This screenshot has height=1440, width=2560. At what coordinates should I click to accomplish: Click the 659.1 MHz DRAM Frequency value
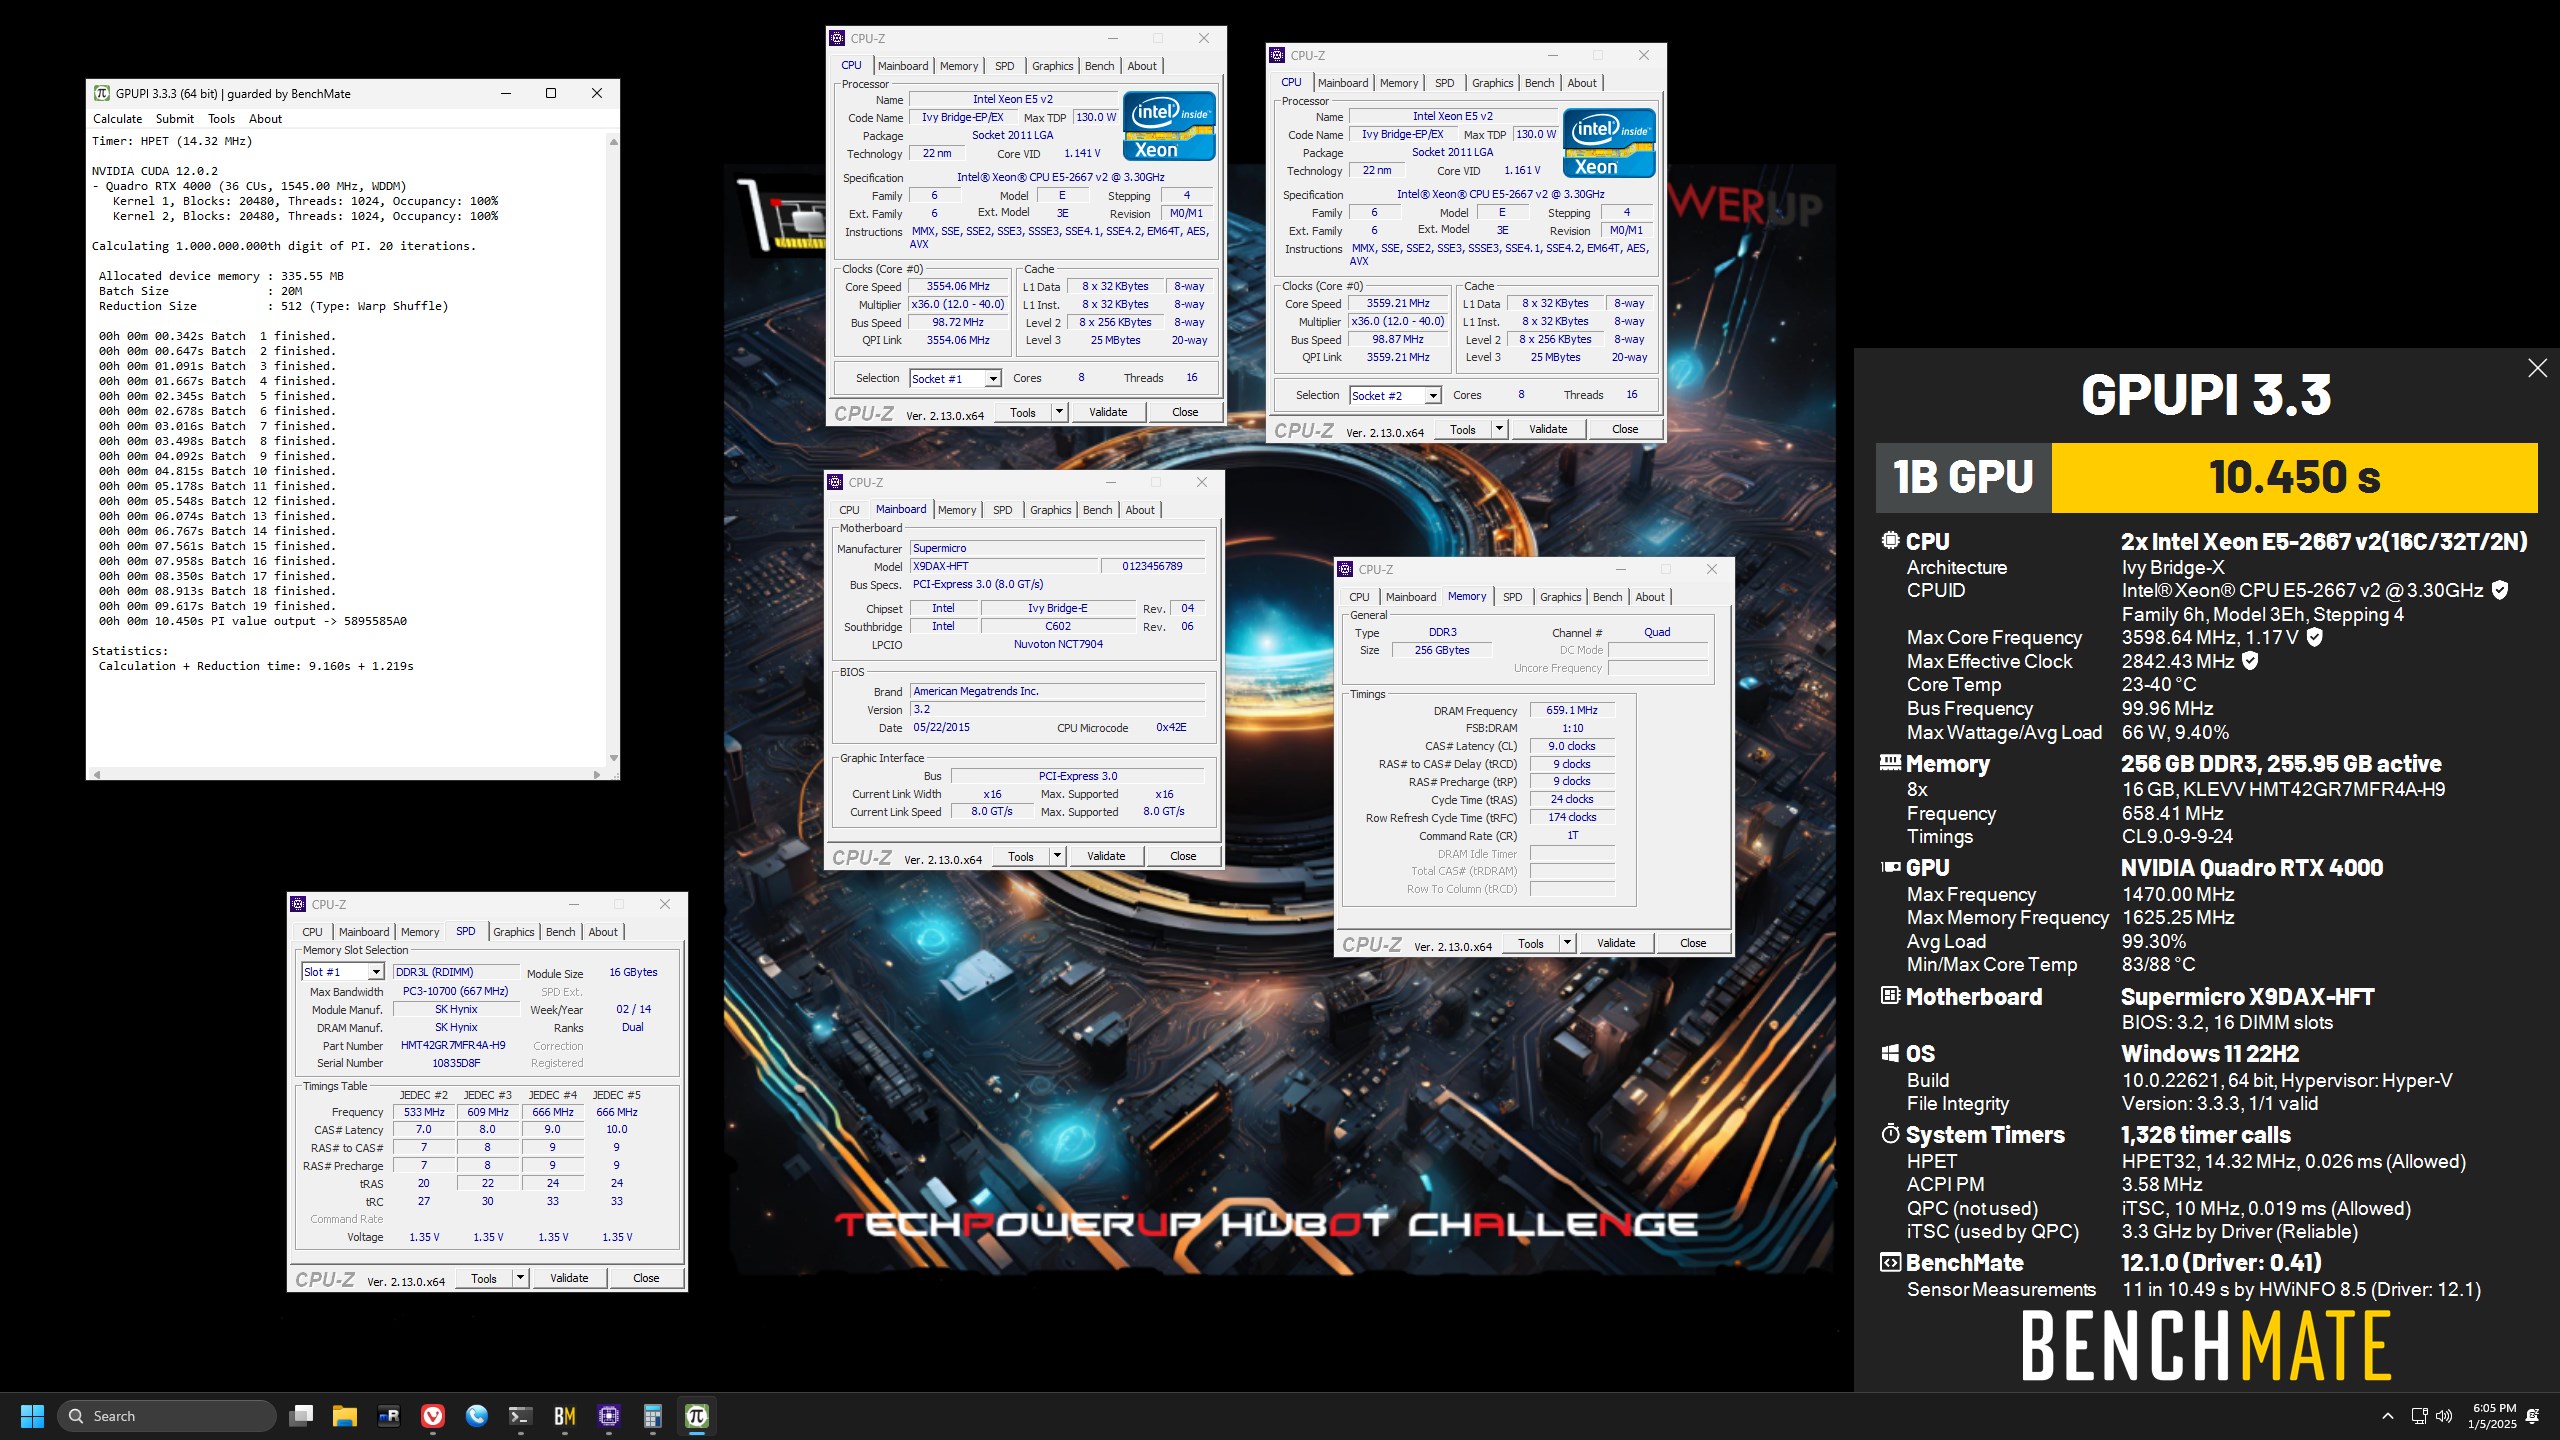point(1572,710)
